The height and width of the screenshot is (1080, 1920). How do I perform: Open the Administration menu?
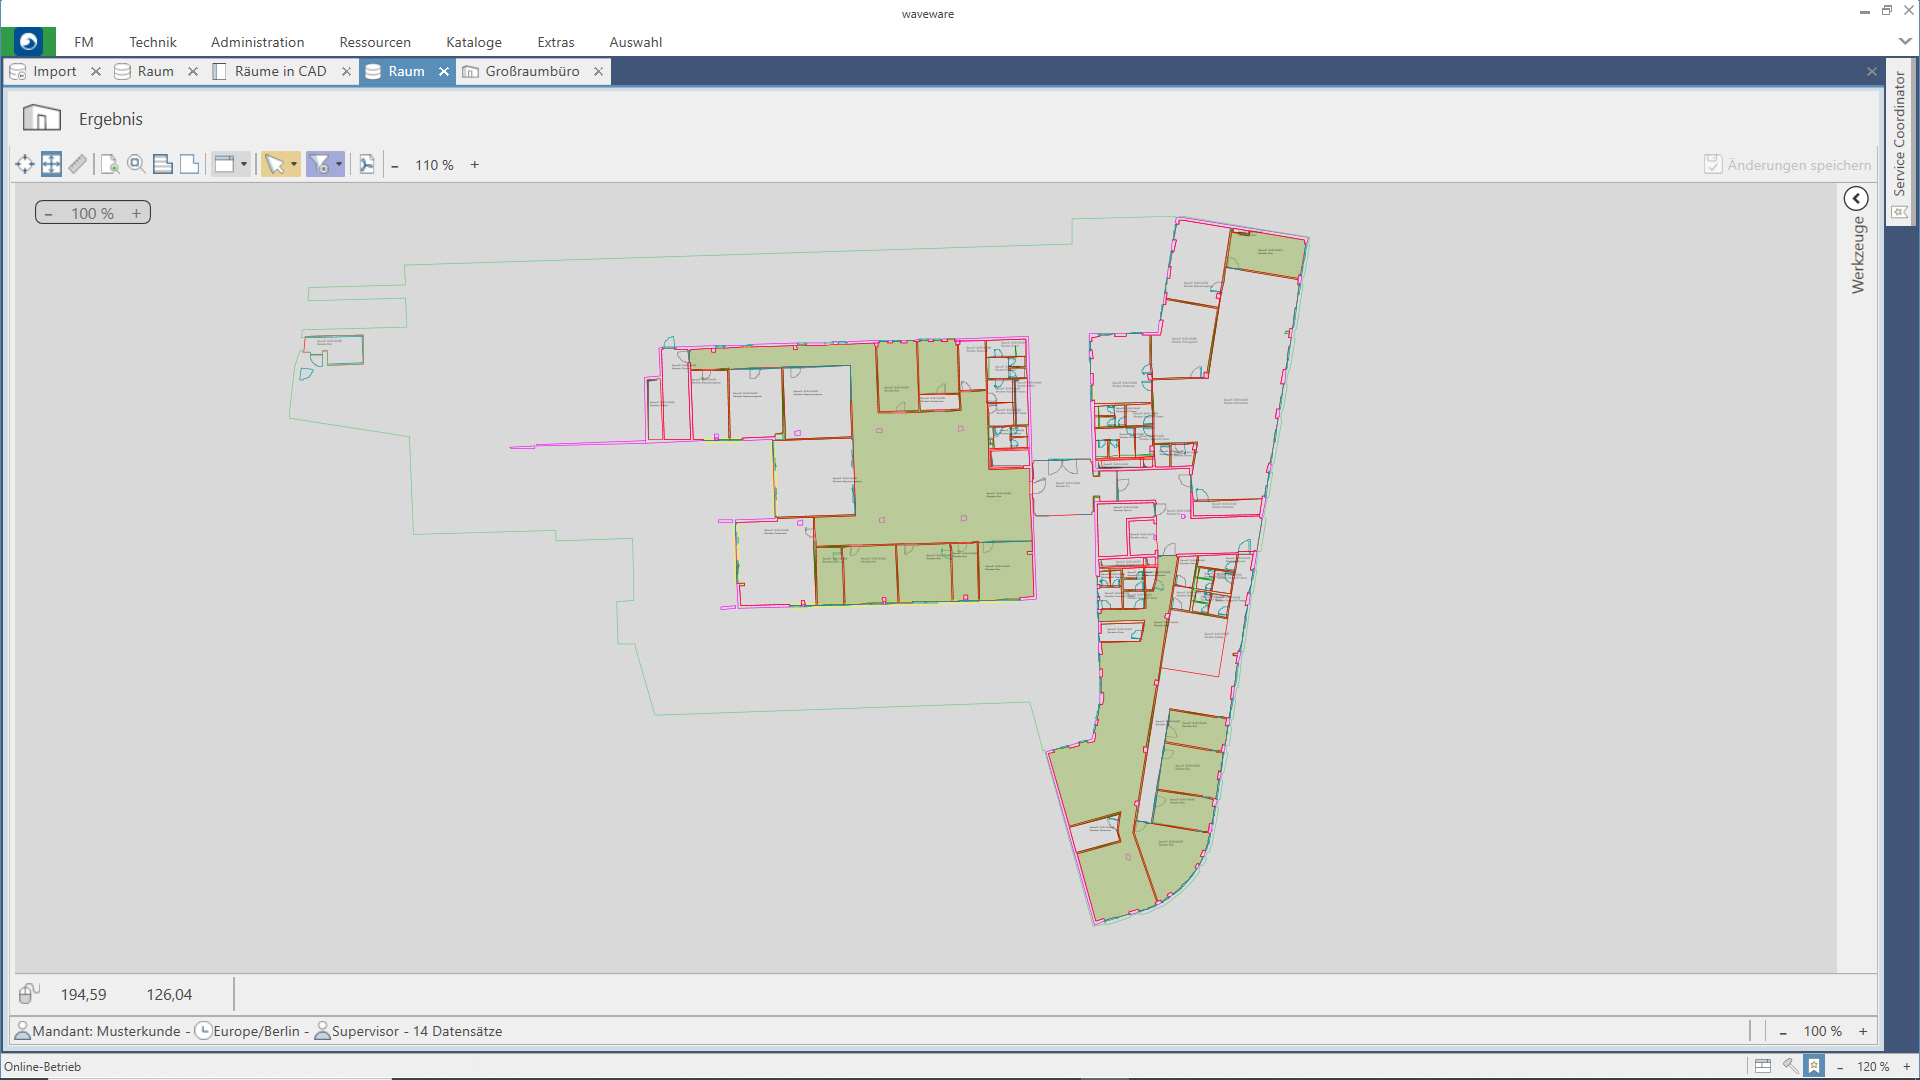click(257, 42)
